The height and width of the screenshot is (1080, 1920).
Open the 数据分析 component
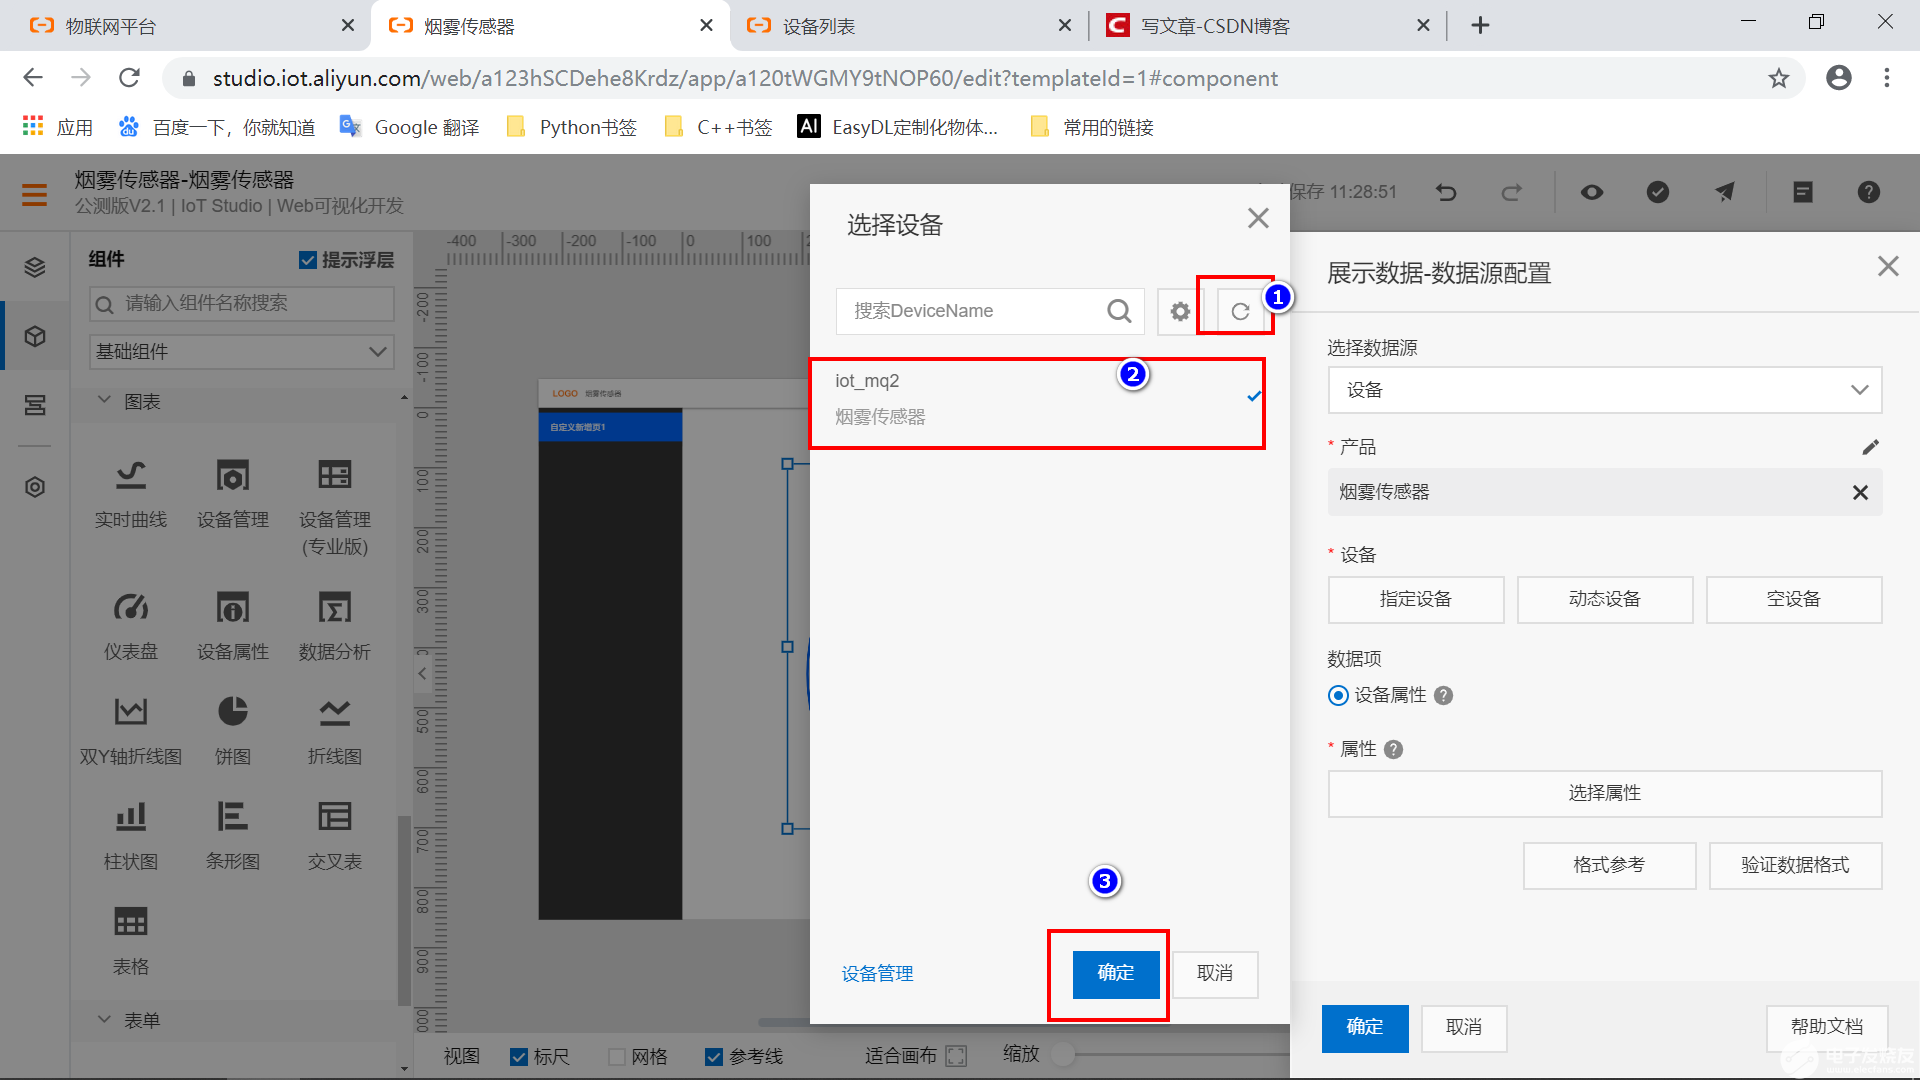(x=334, y=625)
